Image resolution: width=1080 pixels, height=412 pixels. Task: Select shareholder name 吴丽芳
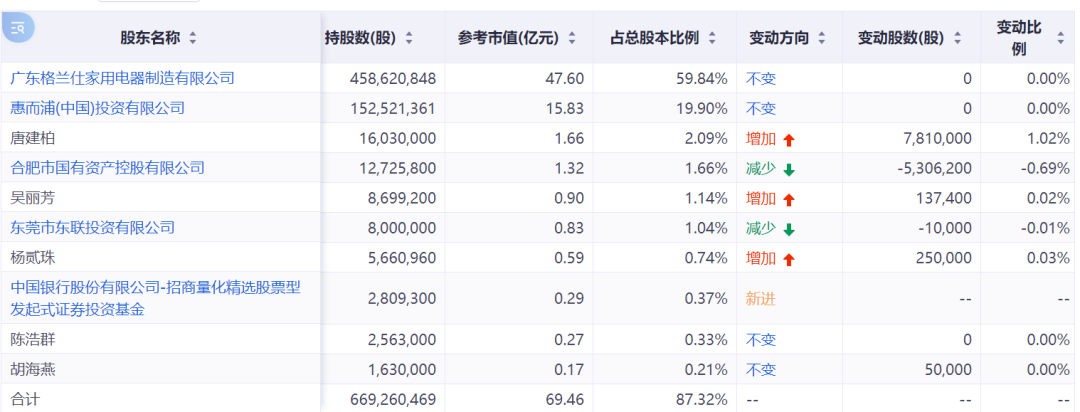pyautogui.click(x=33, y=198)
